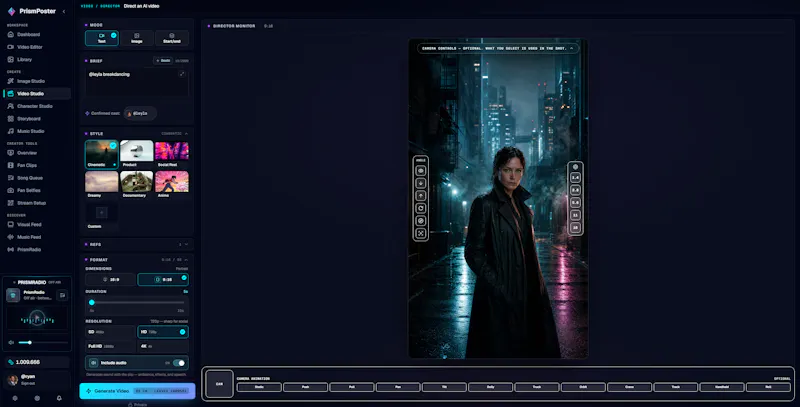Select the up-arrow camera angle icon
Screen dimensions: 800x407
[x=420, y=195]
